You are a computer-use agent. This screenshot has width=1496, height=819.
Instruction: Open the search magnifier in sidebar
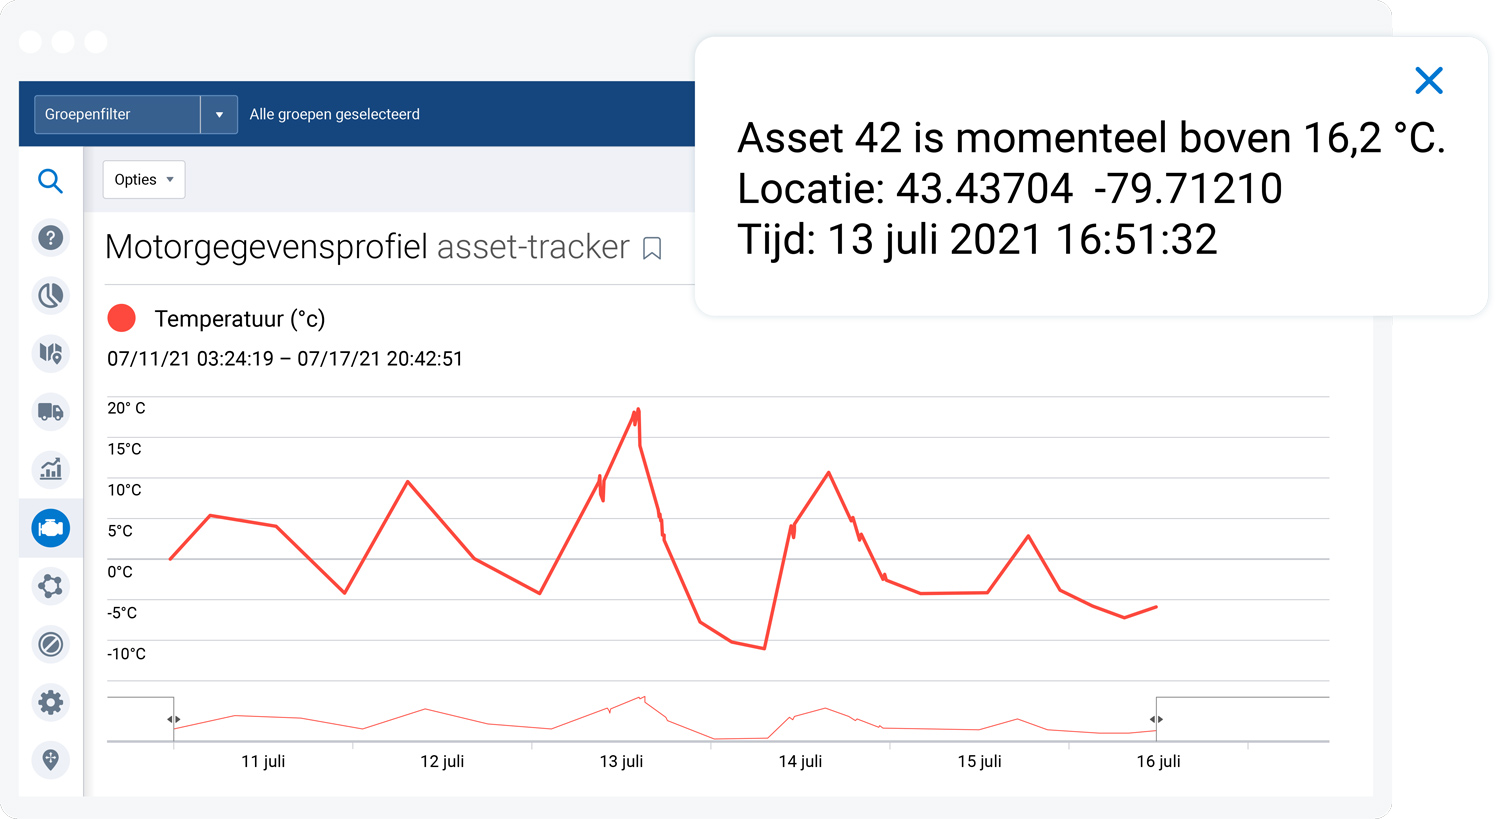tap(50, 181)
